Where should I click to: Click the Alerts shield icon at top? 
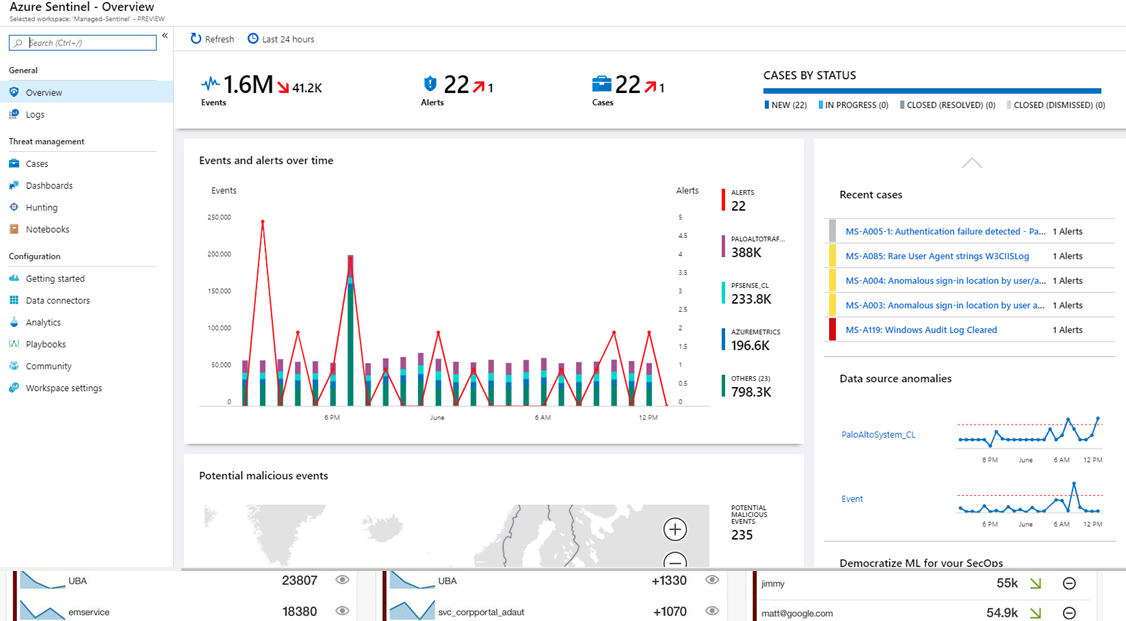click(x=429, y=84)
